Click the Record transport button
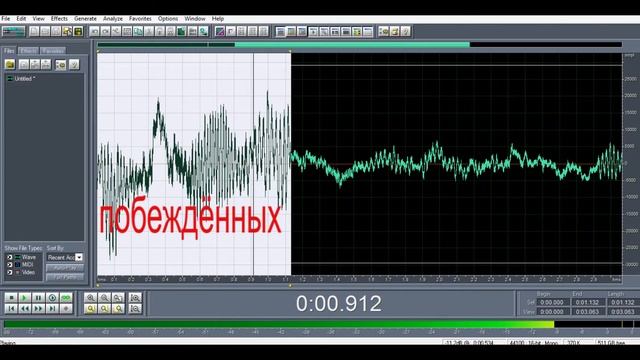Viewport: 640px width, 360px height. click(66, 309)
